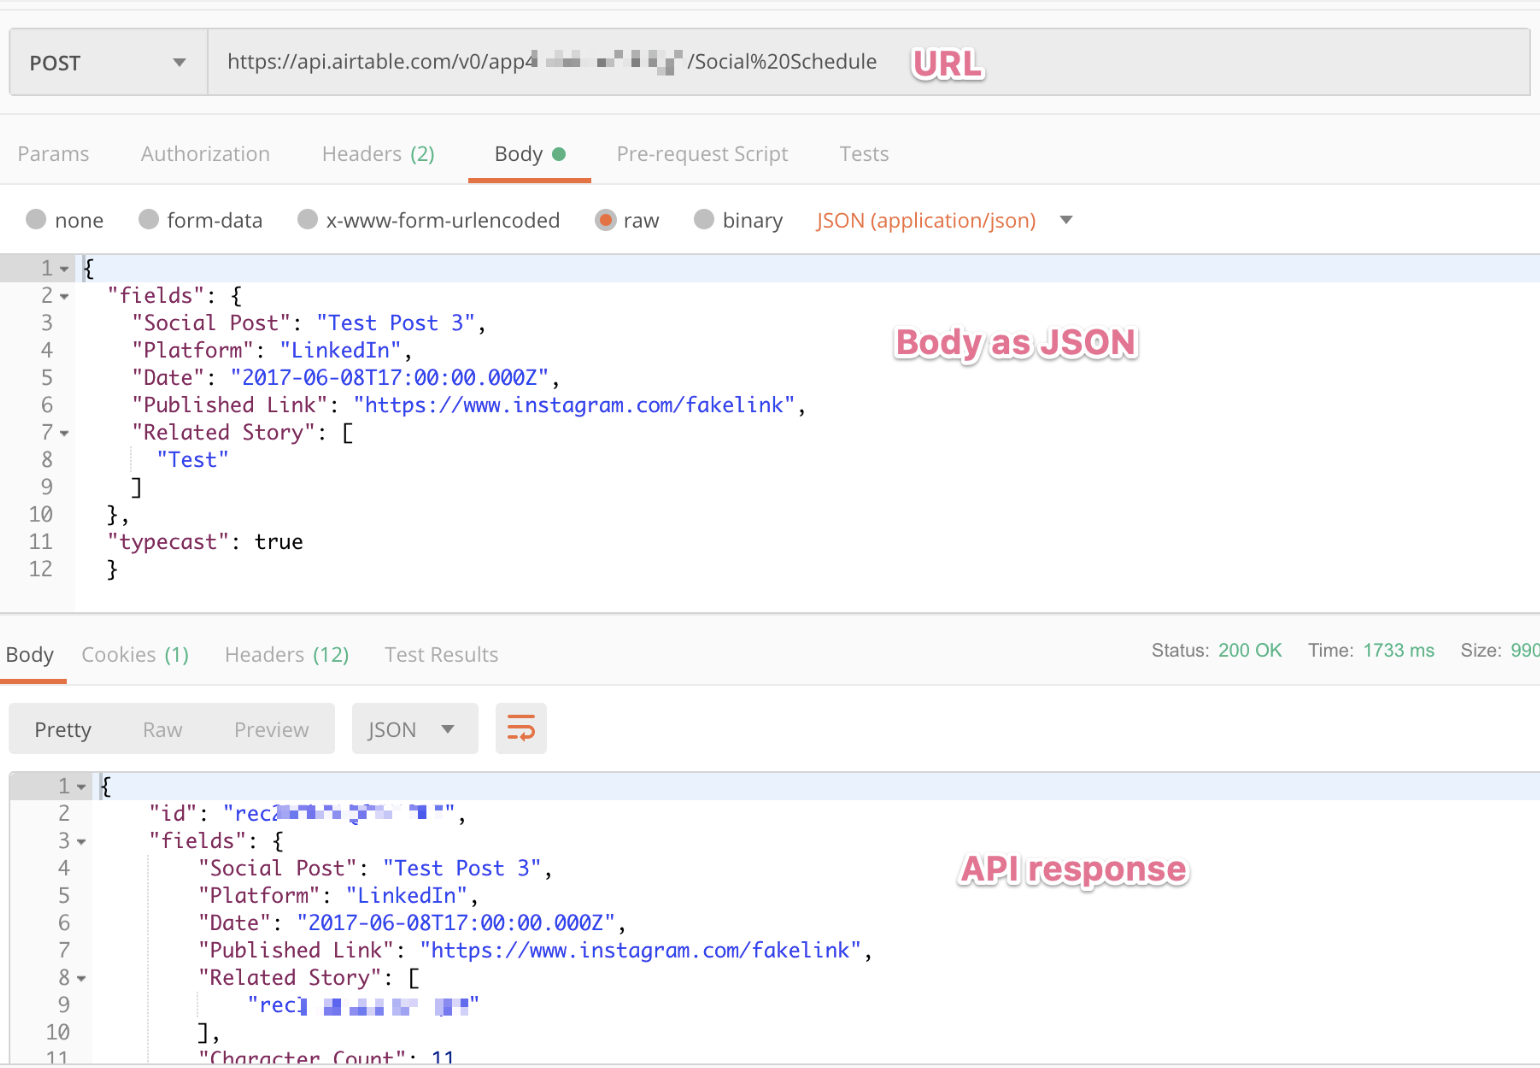Image resolution: width=1540 pixels, height=1068 pixels.
Task: Click the "Test" value in Related Story array
Action: click(x=193, y=460)
